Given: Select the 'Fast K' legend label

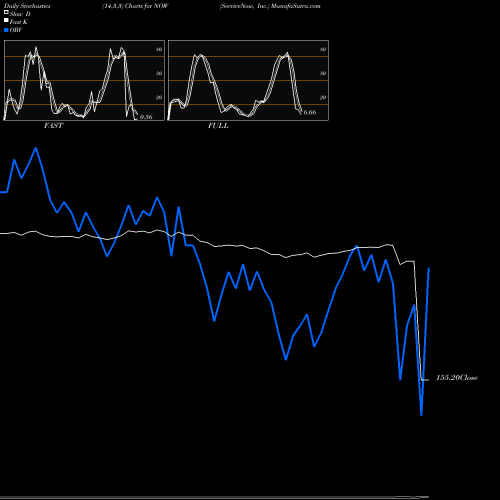Looking at the screenshot, I should point(18,22).
